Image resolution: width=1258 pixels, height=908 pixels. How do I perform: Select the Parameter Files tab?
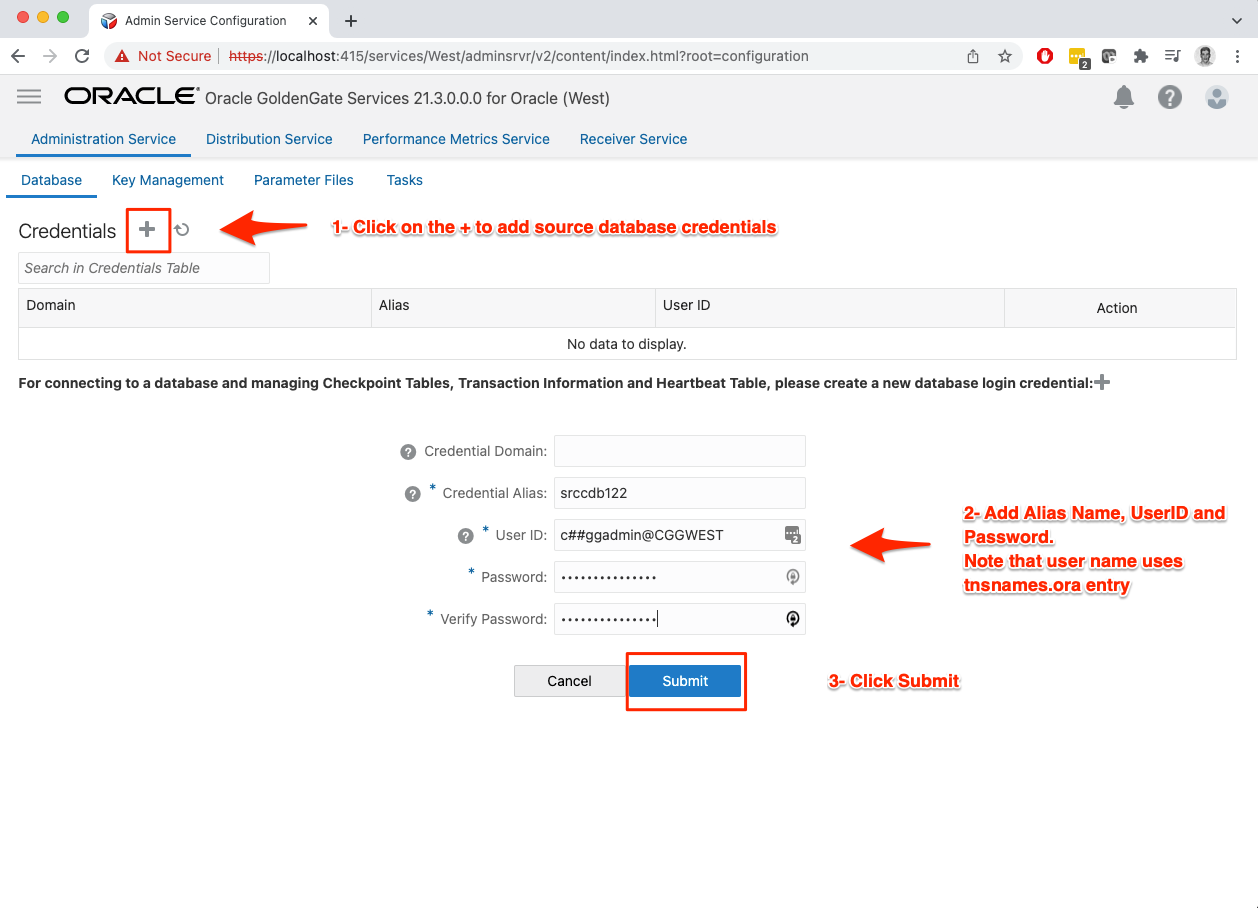point(304,180)
